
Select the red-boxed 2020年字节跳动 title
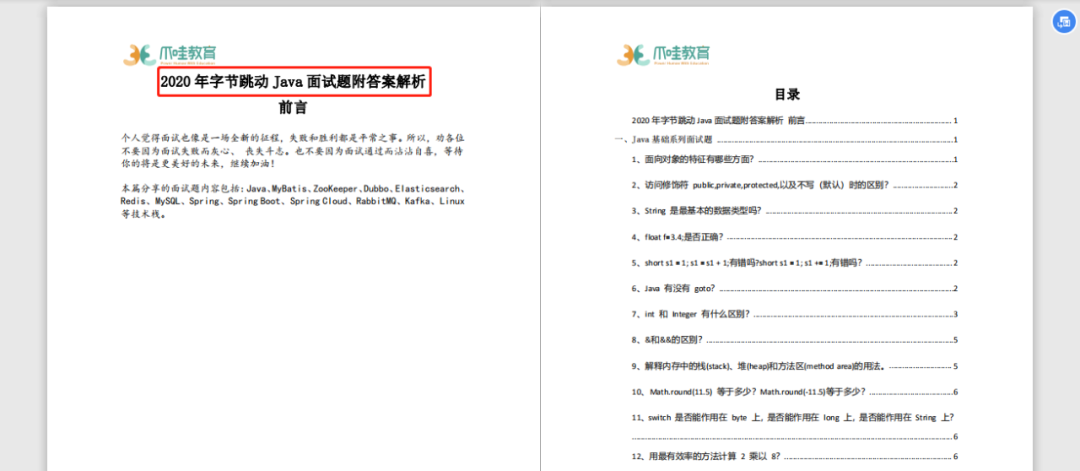tap(294, 82)
